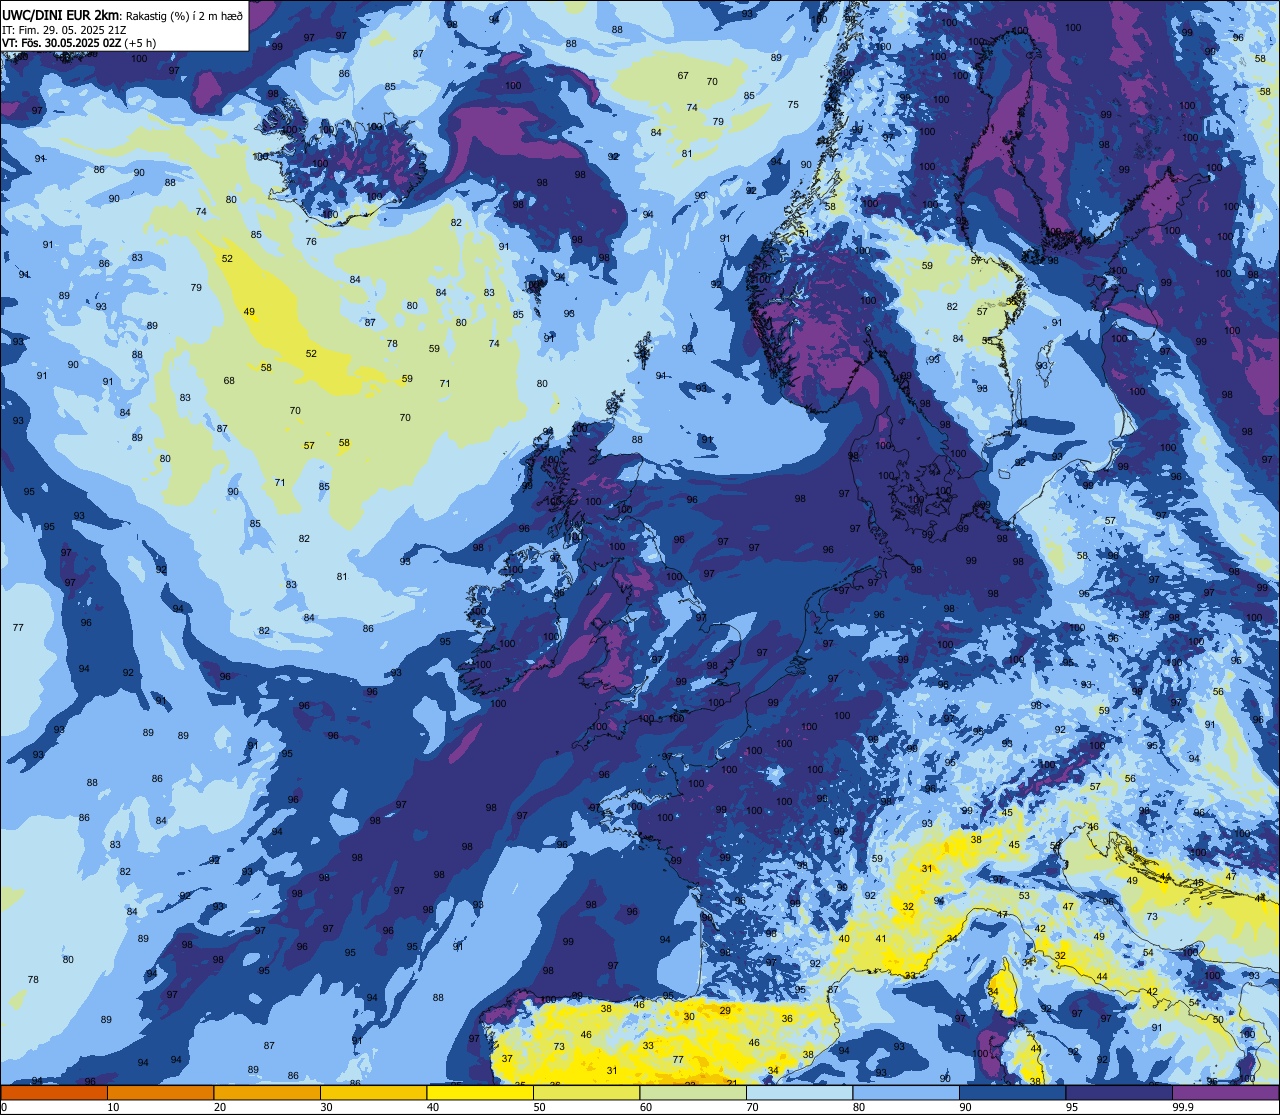This screenshot has height=1115, width=1280.
Task: Click the "VT: Fös. 30.05.2025 02Z" line
Action: (63, 43)
